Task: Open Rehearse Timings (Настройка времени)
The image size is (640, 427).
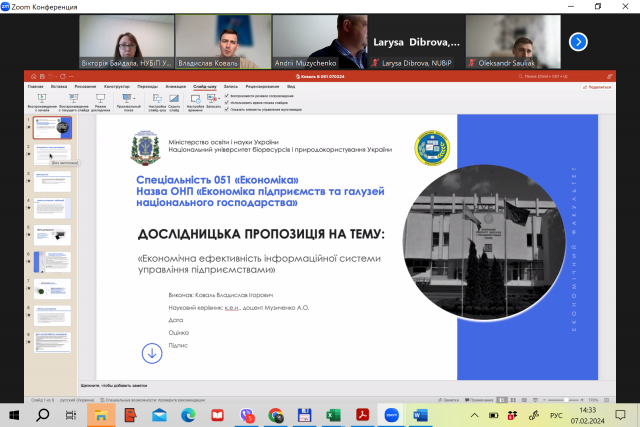Action: 196,99
